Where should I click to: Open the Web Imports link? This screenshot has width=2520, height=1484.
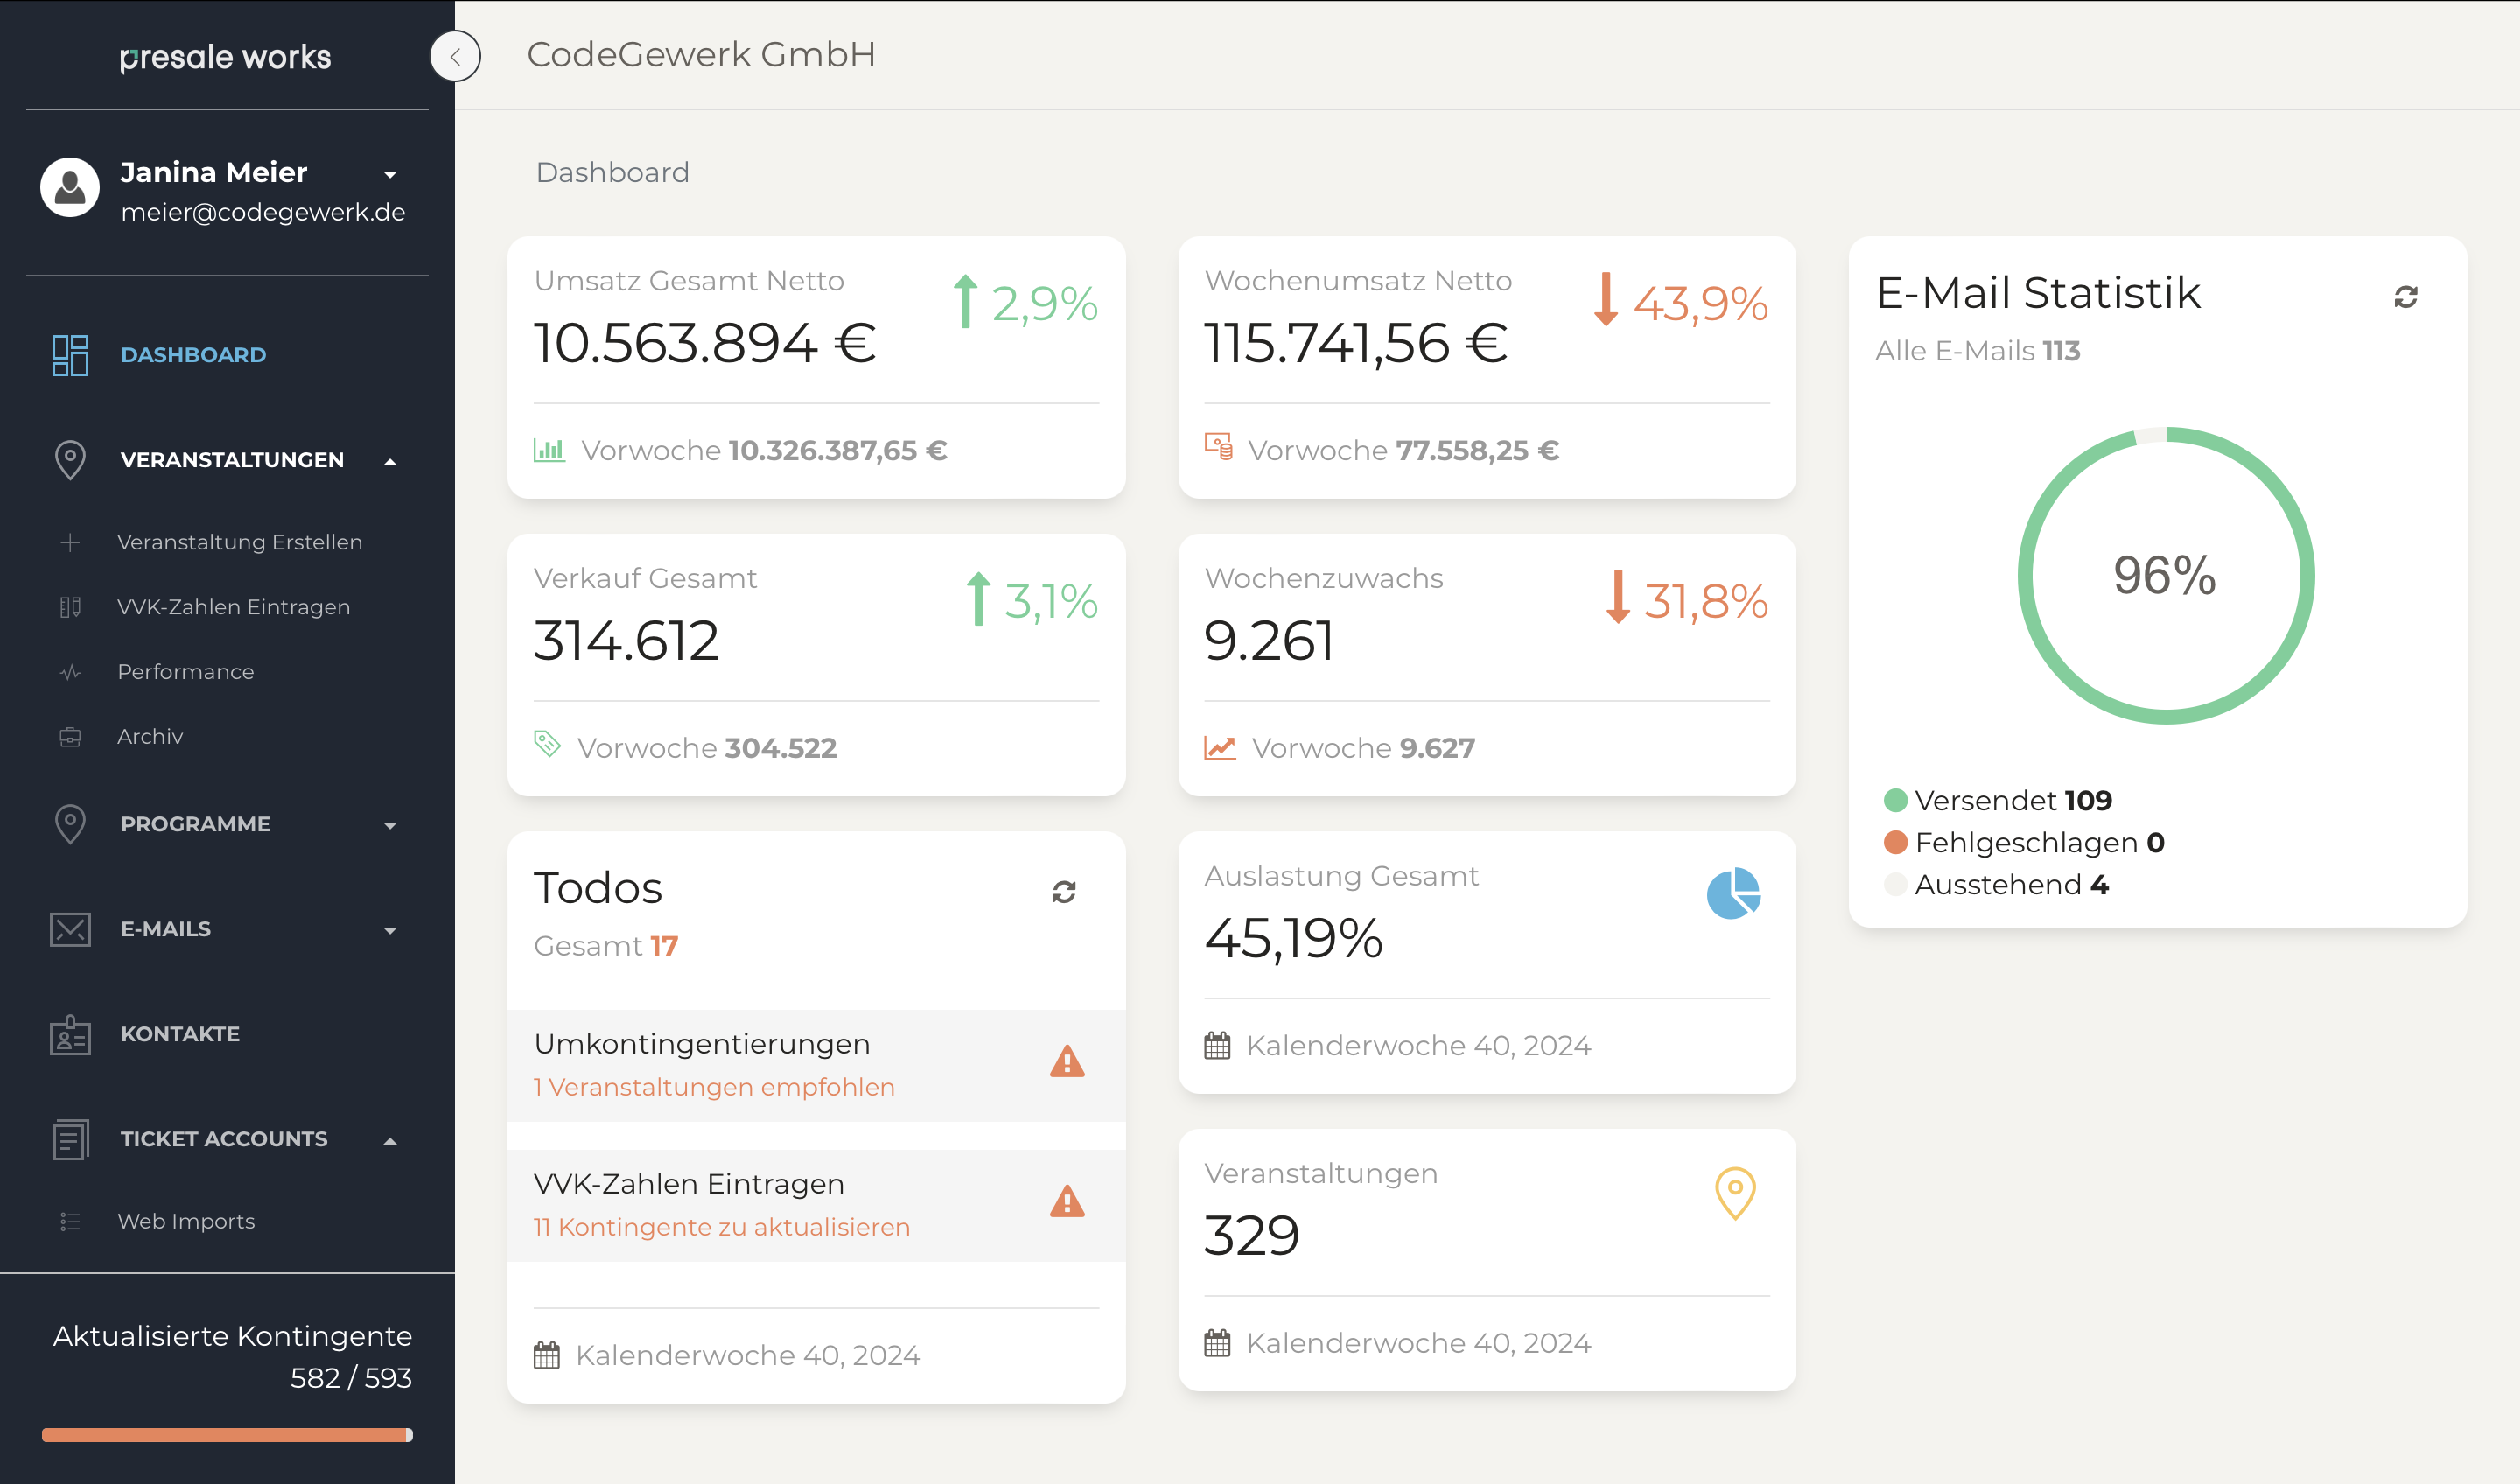click(x=186, y=1221)
